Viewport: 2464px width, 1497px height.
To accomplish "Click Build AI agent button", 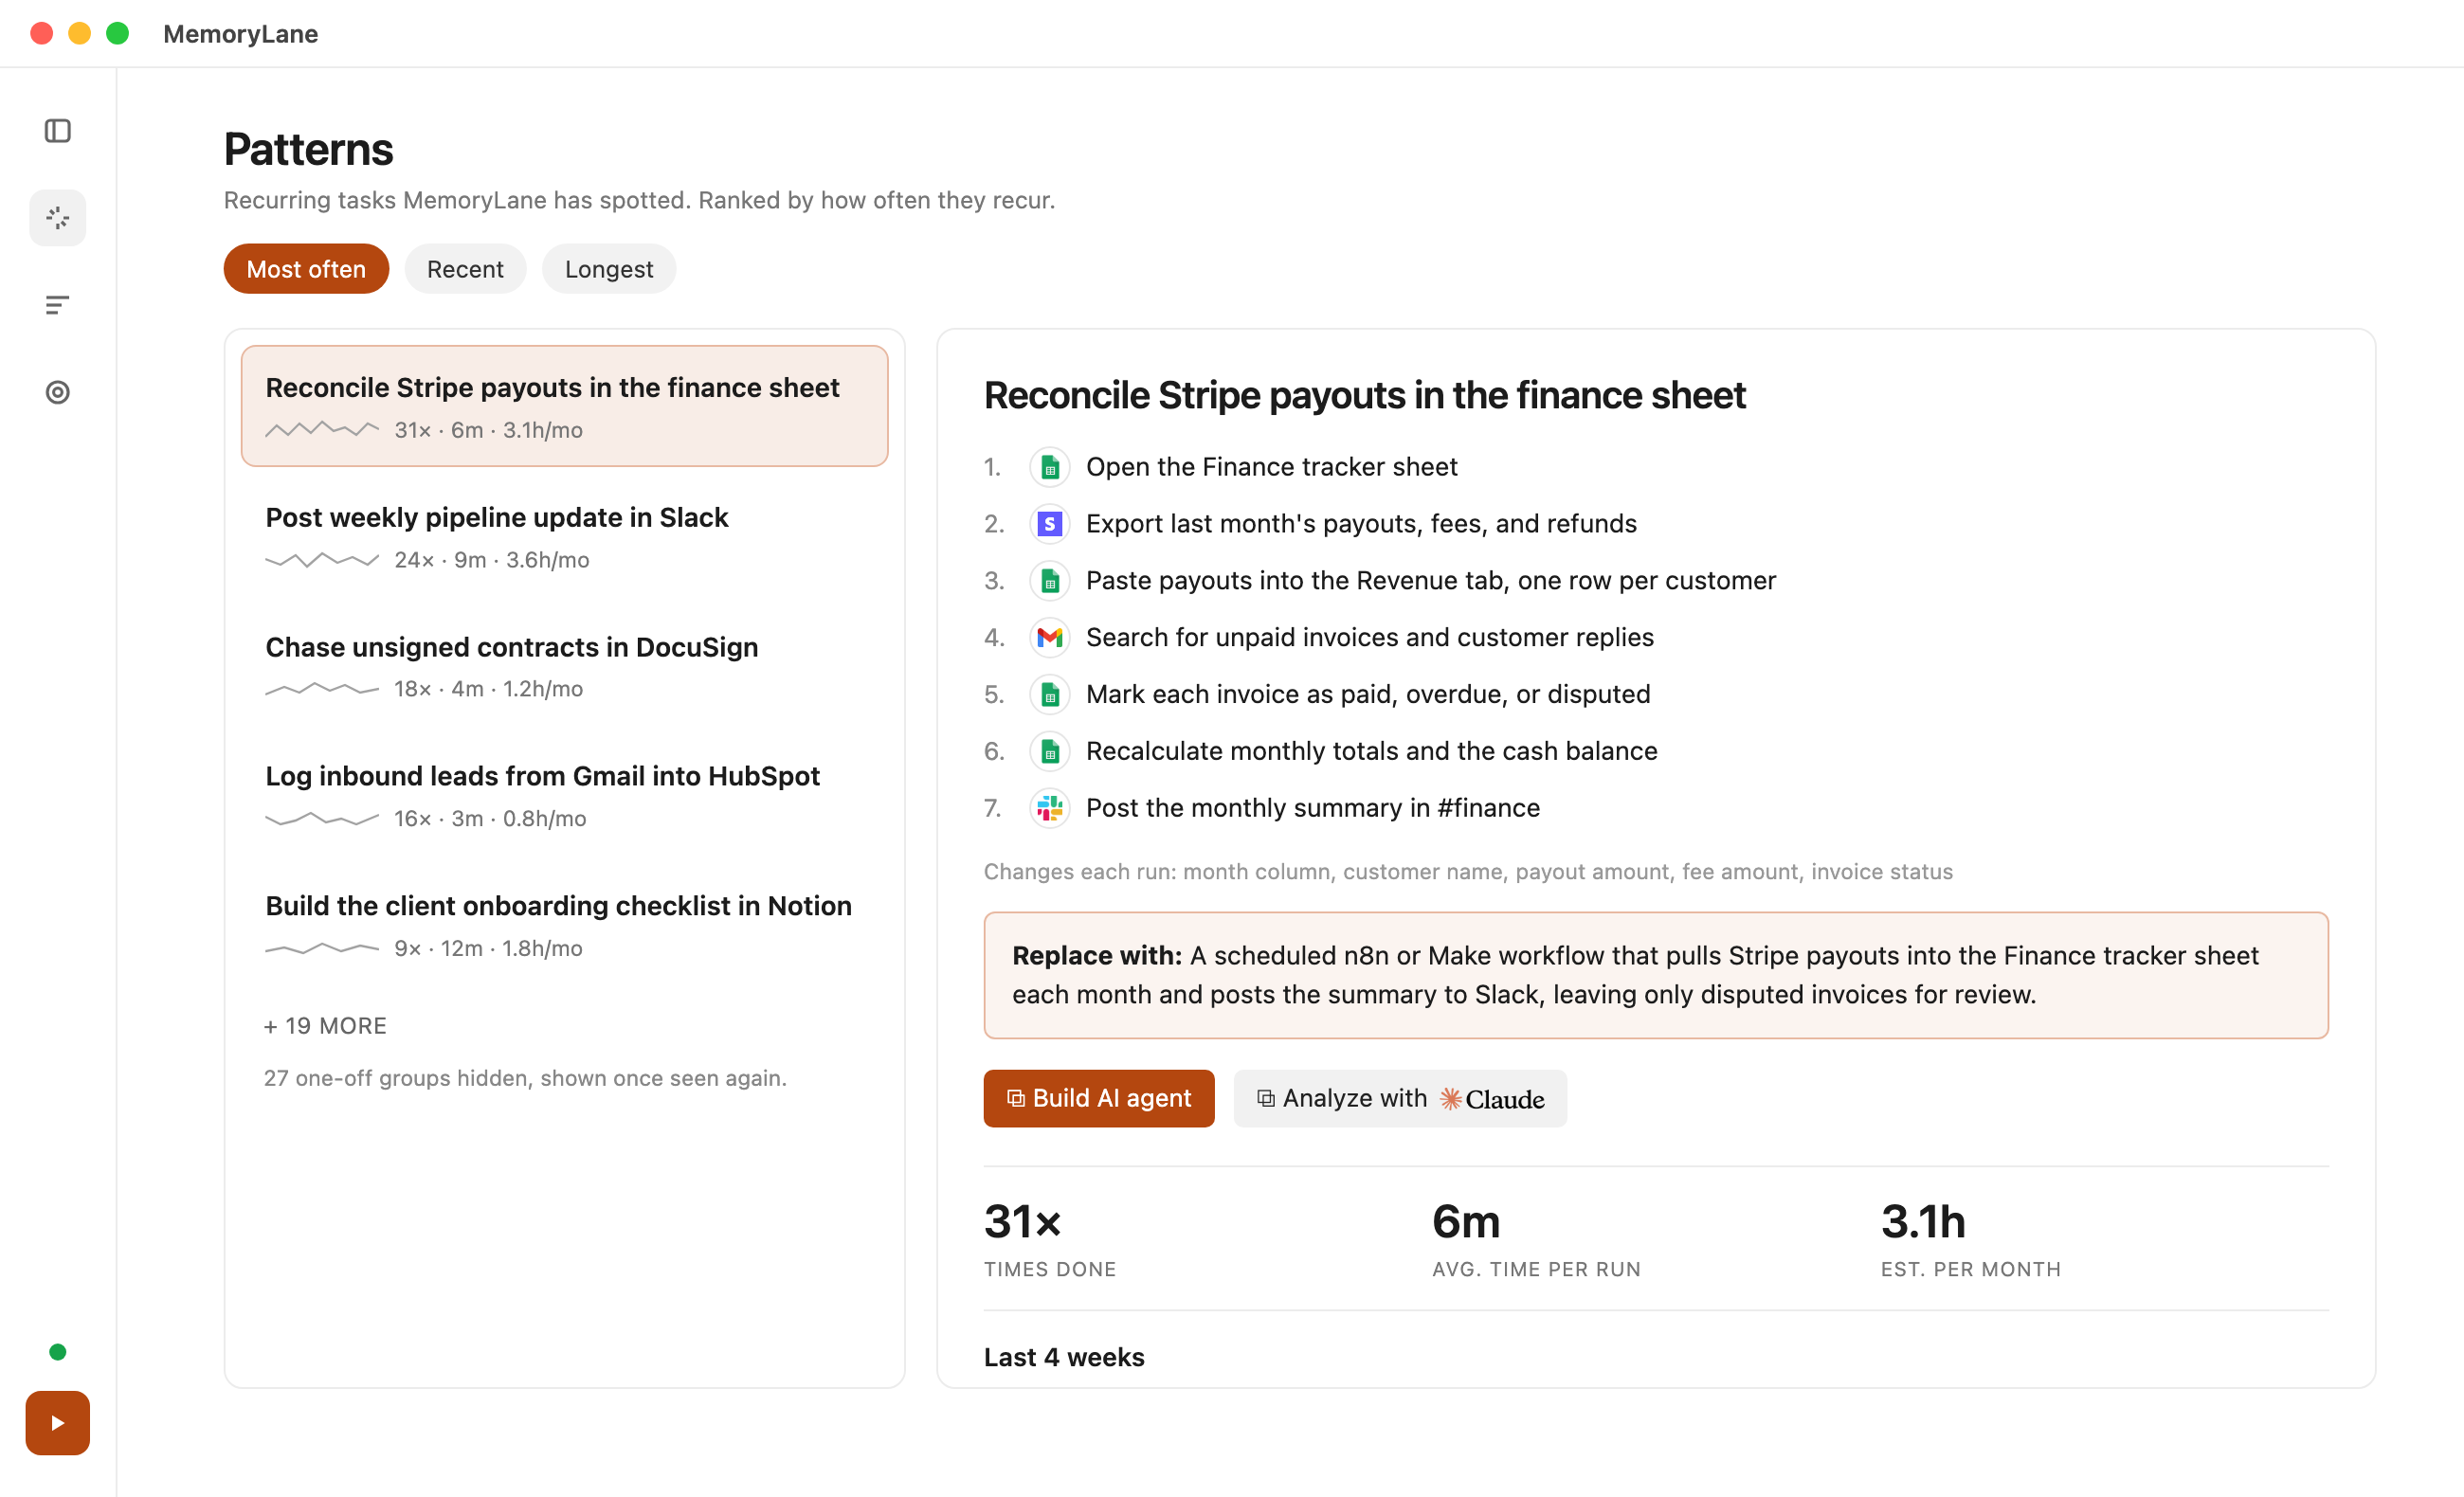I will pos(1099,1098).
